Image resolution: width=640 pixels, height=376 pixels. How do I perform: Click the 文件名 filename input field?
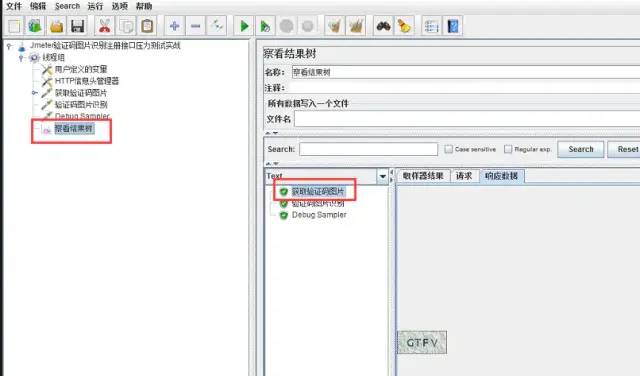tap(467, 119)
